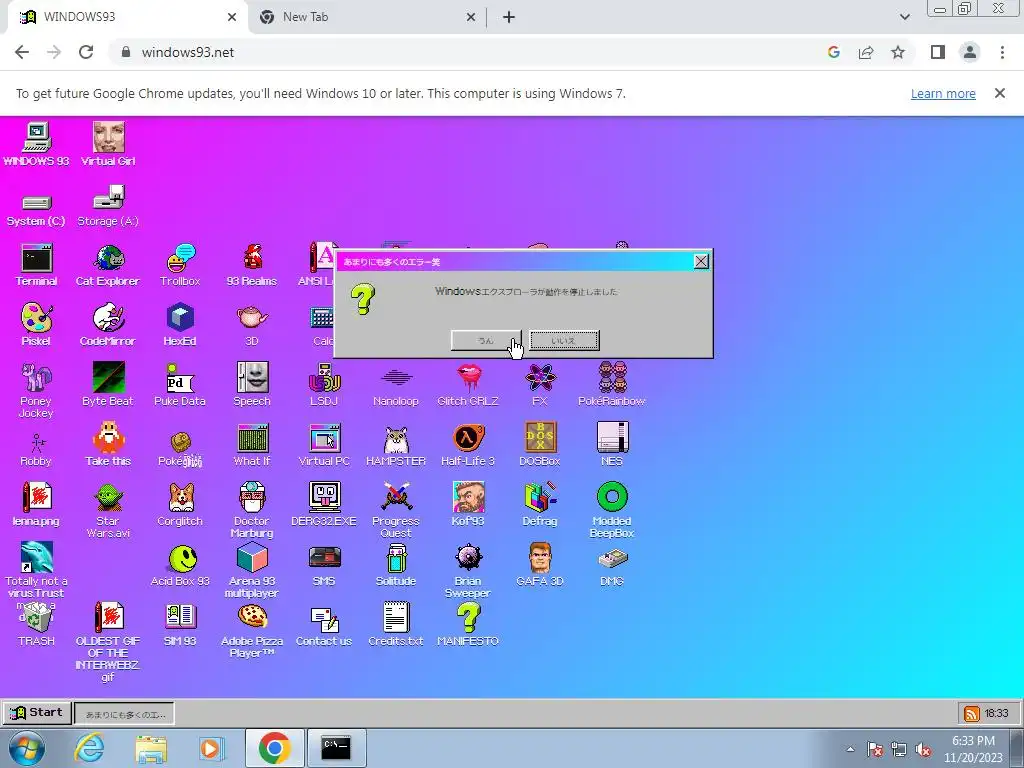Open the 93 Realms icon
Viewport: 1024px width, 768px height.
[x=252, y=266]
